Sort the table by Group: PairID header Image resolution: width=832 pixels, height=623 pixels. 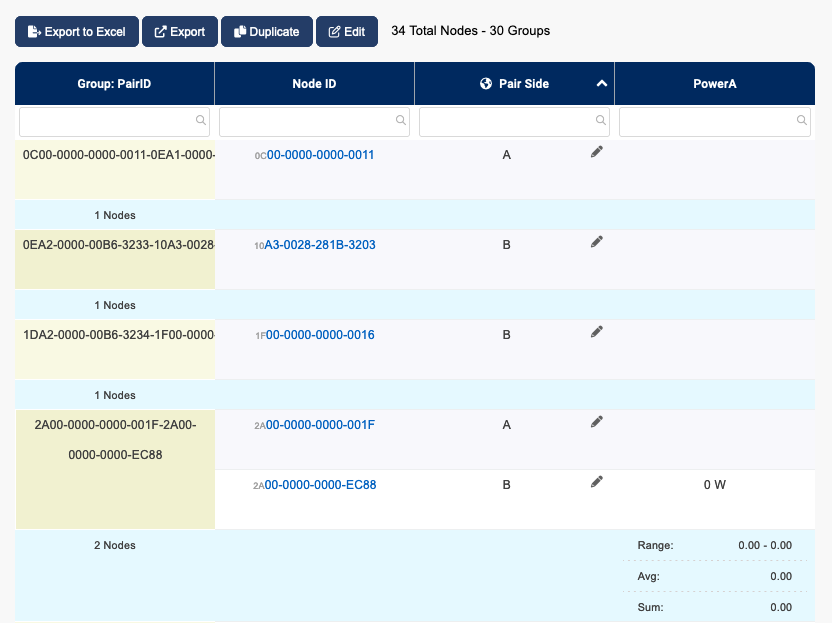(x=114, y=84)
